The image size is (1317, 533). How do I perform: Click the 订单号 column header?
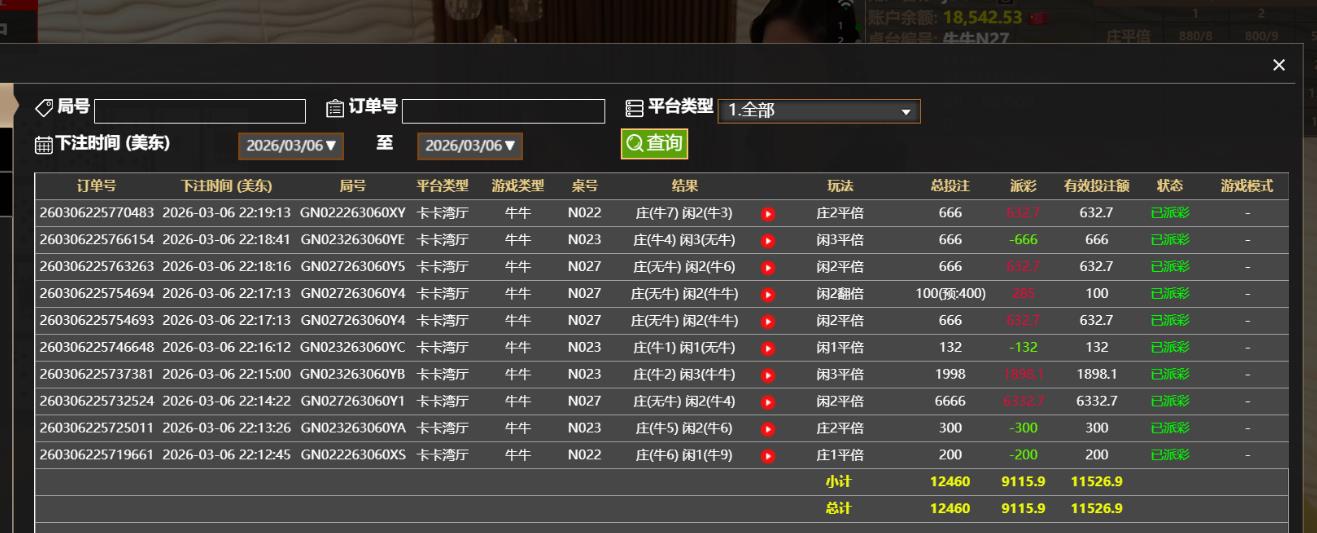[x=96, y=186]
